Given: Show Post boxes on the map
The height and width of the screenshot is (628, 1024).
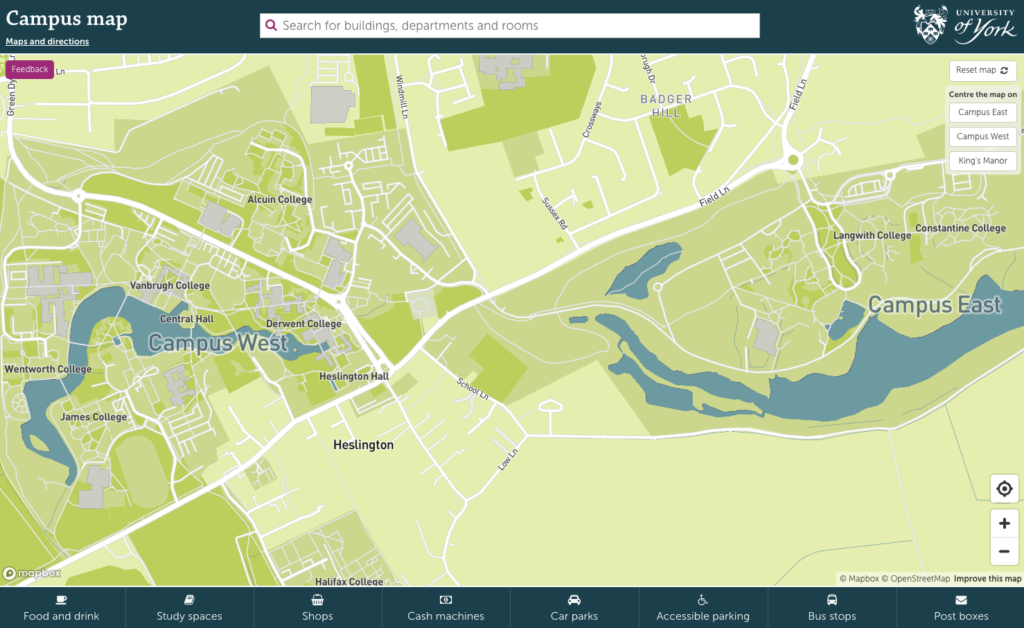Looking at the screenshot, I should coord(960,608).
